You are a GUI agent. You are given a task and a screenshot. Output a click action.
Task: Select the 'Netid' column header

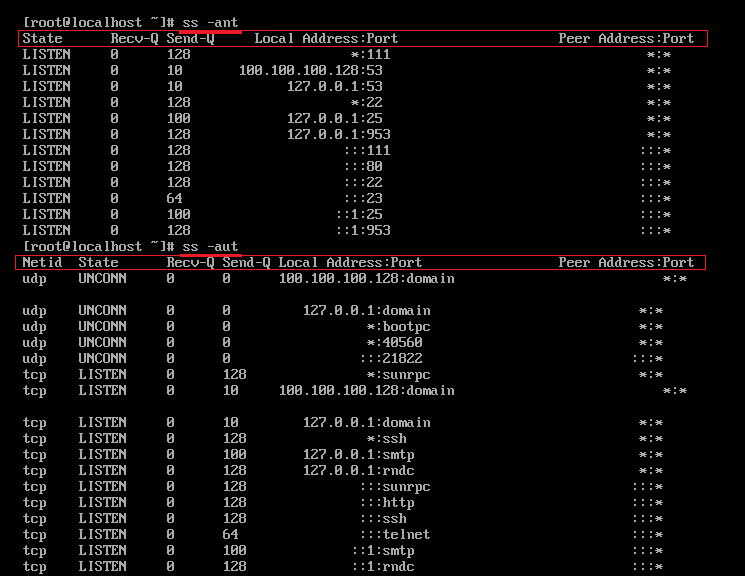pos(42,262)
